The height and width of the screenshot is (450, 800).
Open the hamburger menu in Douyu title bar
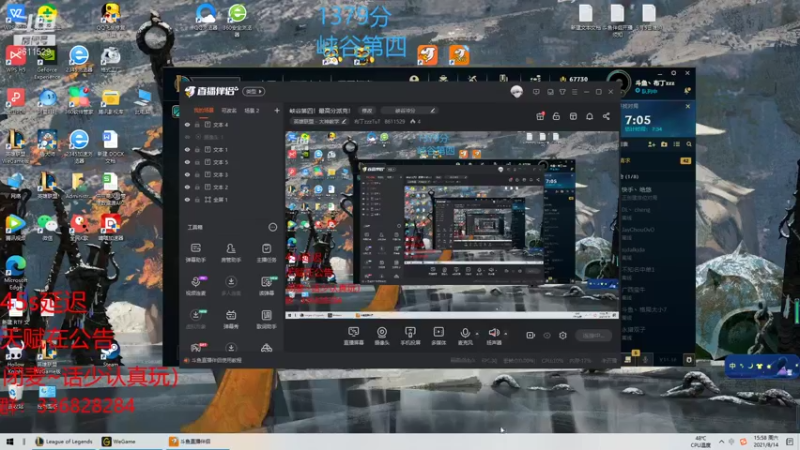[574, 92]
